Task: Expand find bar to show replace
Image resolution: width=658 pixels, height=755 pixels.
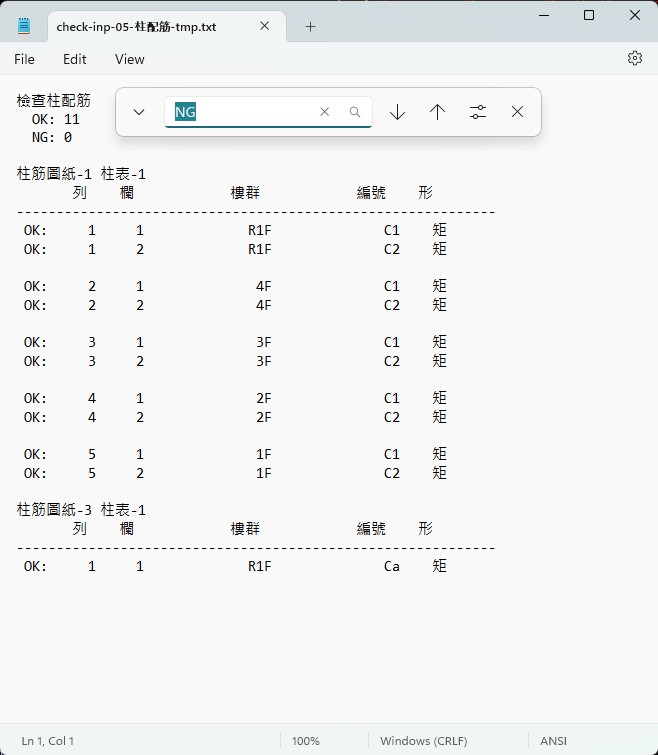Action: (139, 112)
